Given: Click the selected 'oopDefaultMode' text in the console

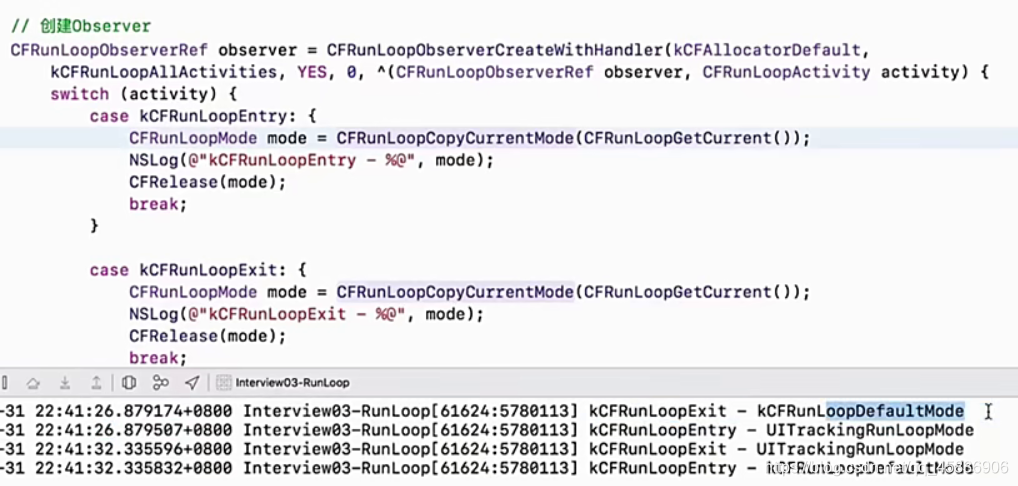Looking at the screenshot, I should [x=895, y=411].
